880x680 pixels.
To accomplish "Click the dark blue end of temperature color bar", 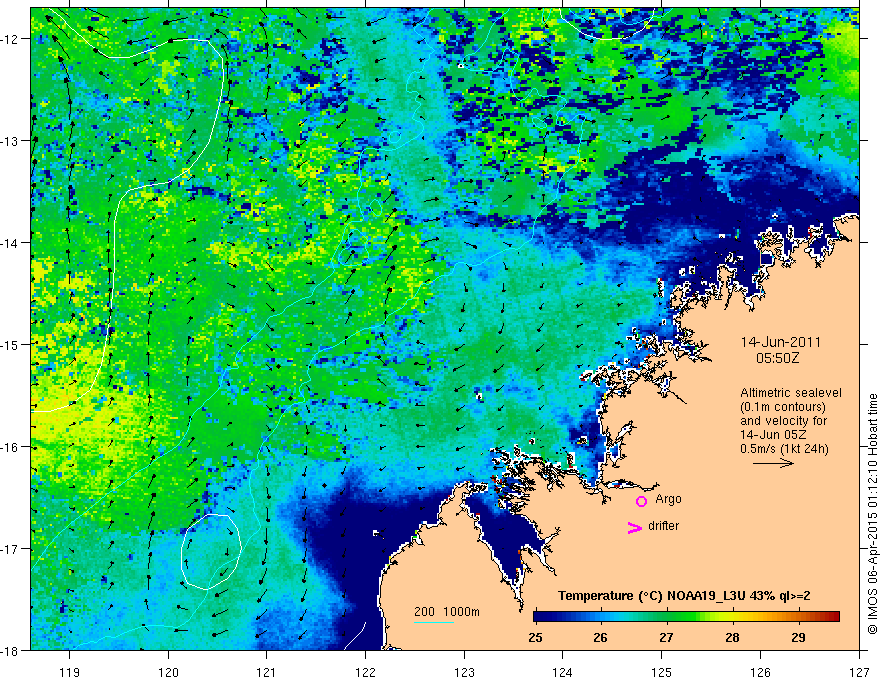I will pos(540,617).
